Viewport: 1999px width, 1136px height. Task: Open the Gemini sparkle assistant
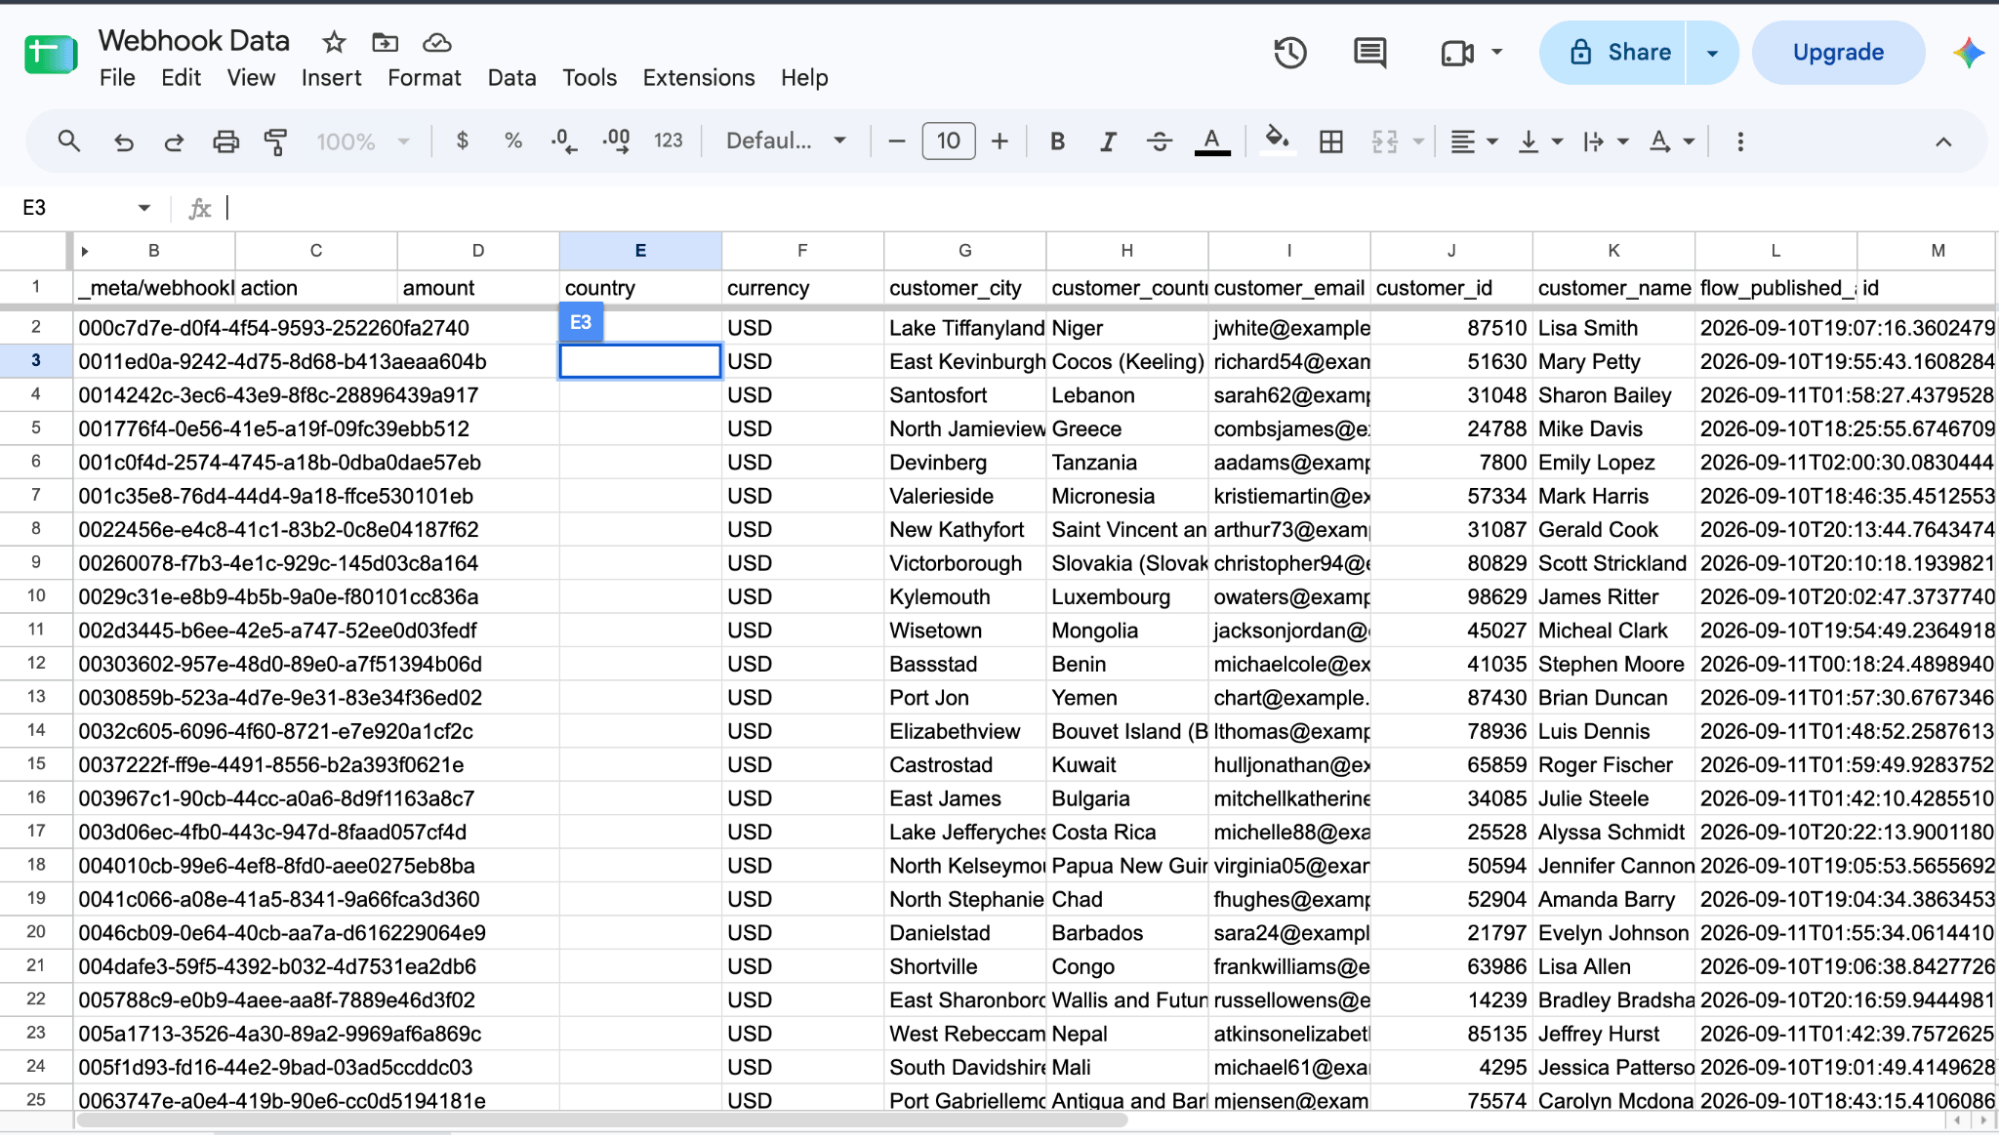pos(1968,52)
